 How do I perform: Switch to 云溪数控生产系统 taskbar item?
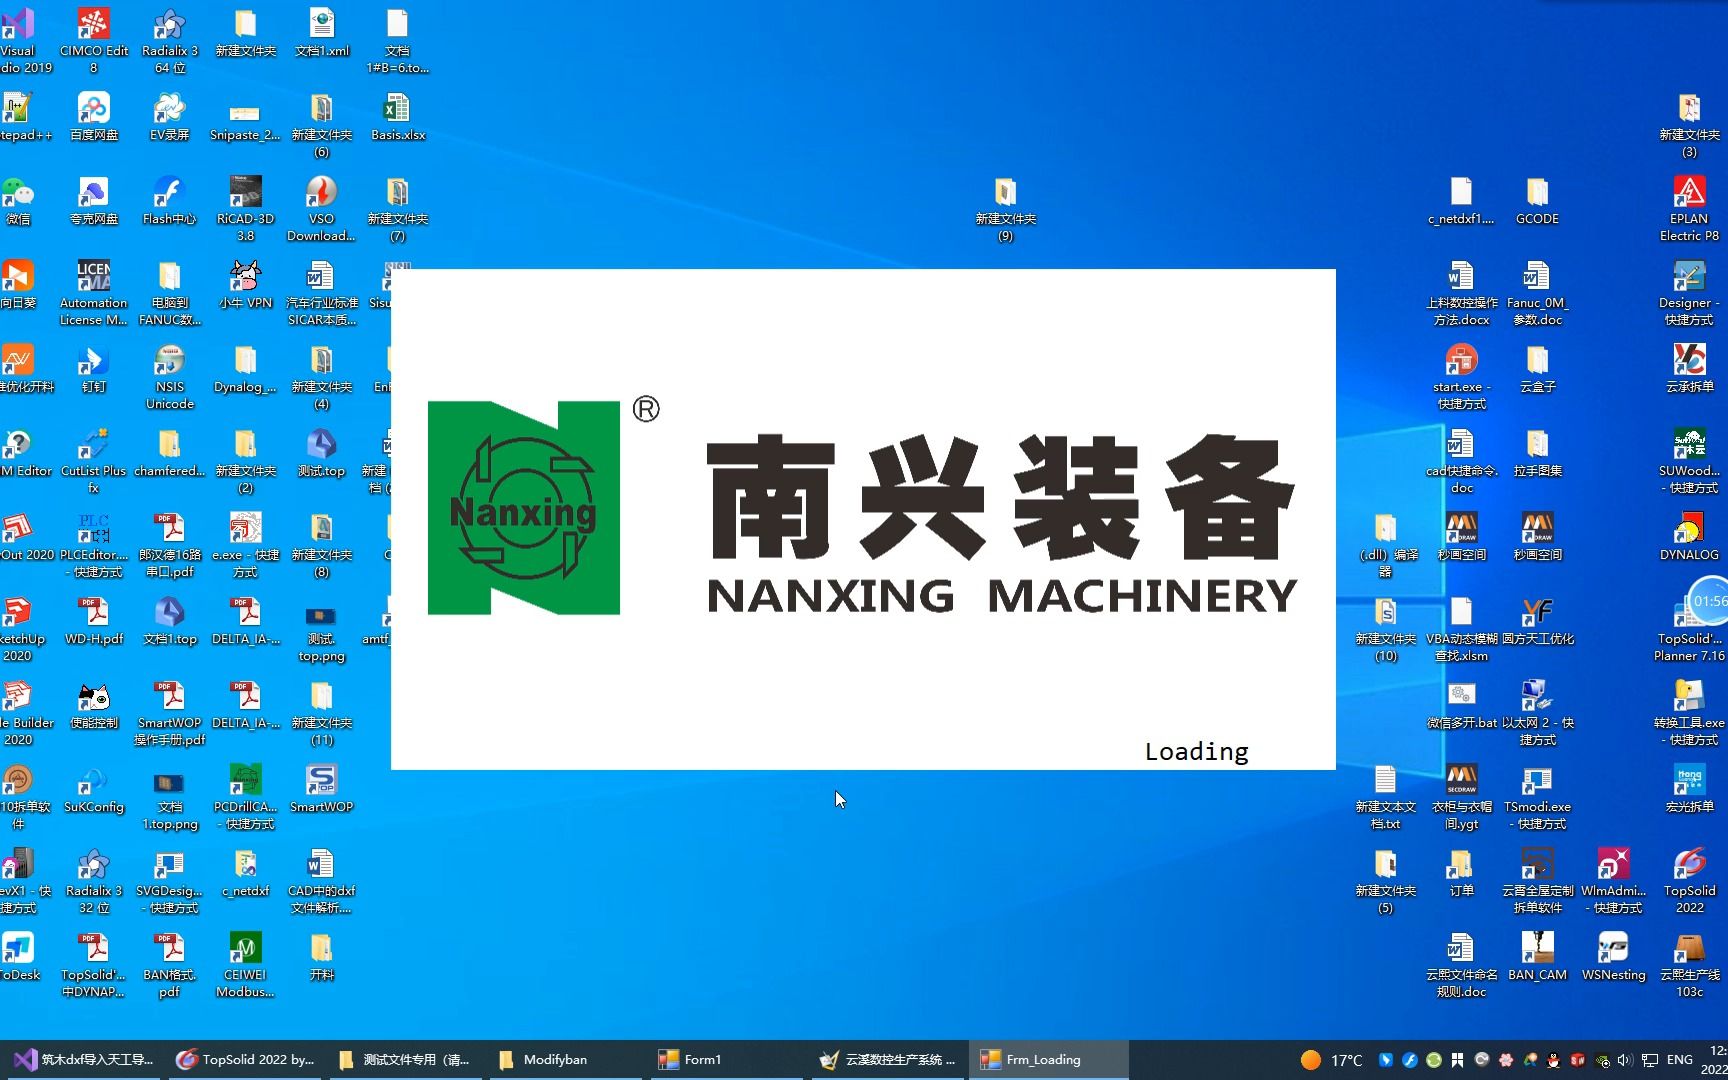pyautogui.click(x=887, y=1059)
